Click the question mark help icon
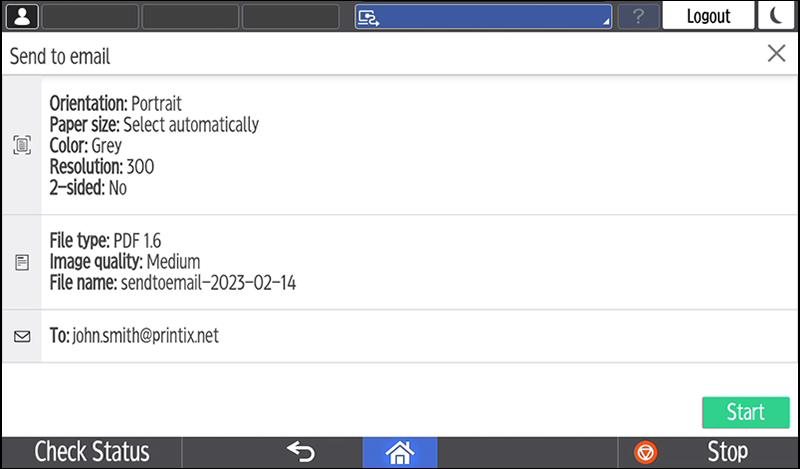Image resolution: width=800 pixels, height=469 pixels. pyautogui.click(x=638, y=16)
